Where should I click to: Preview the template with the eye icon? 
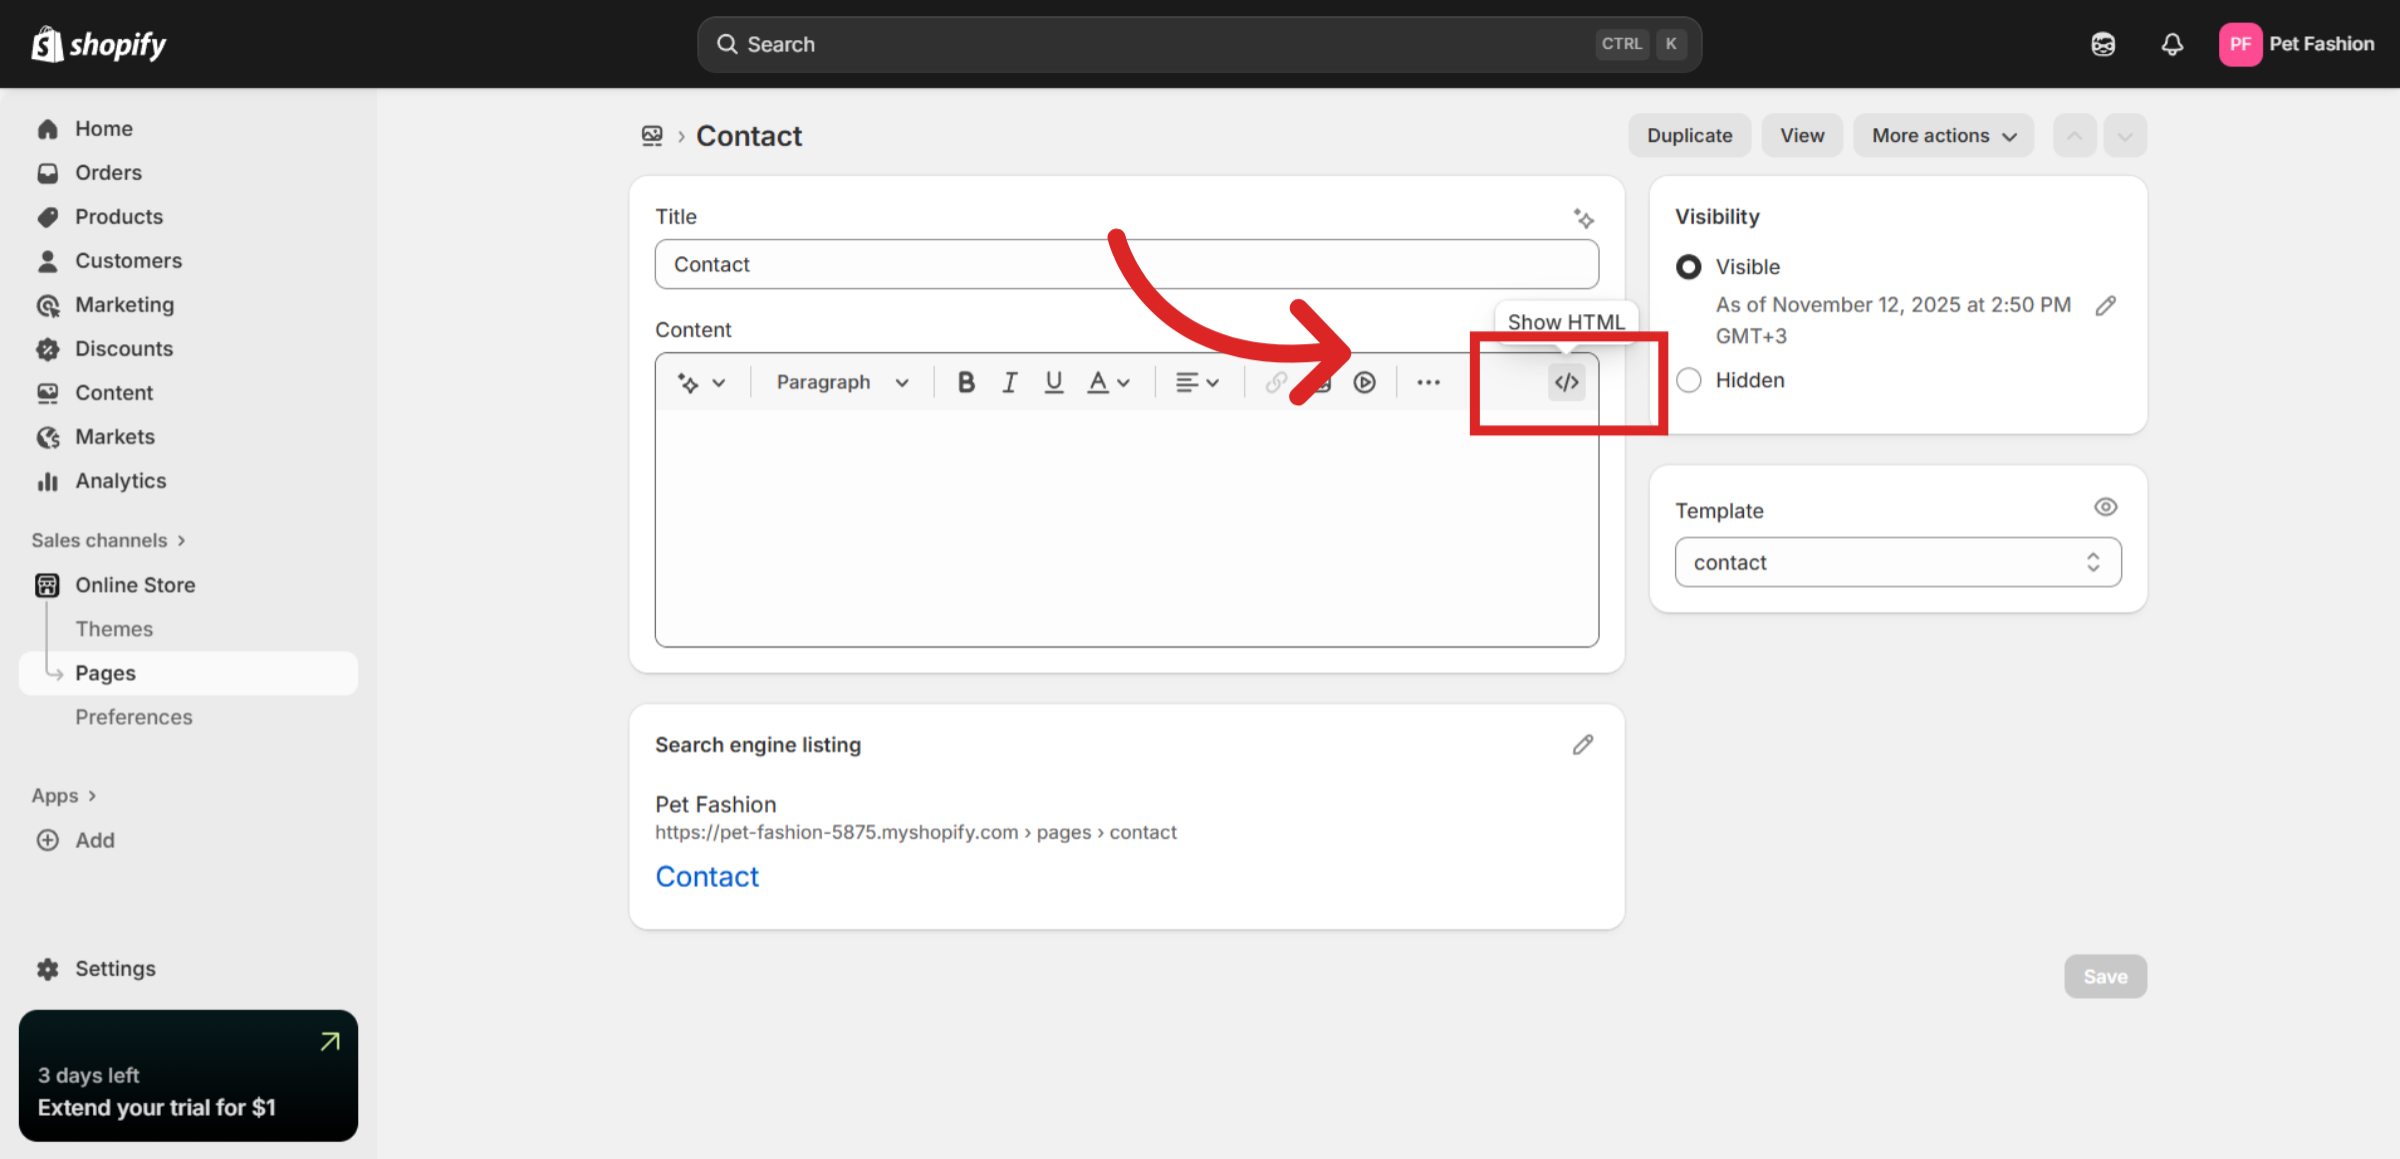coord(2106,507)
